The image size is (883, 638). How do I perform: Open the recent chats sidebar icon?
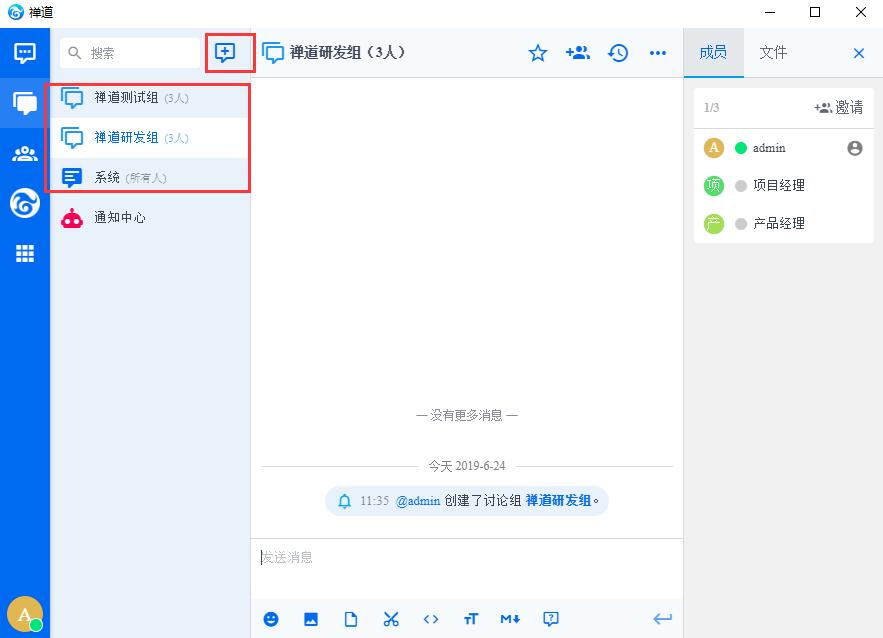(25, 53)
